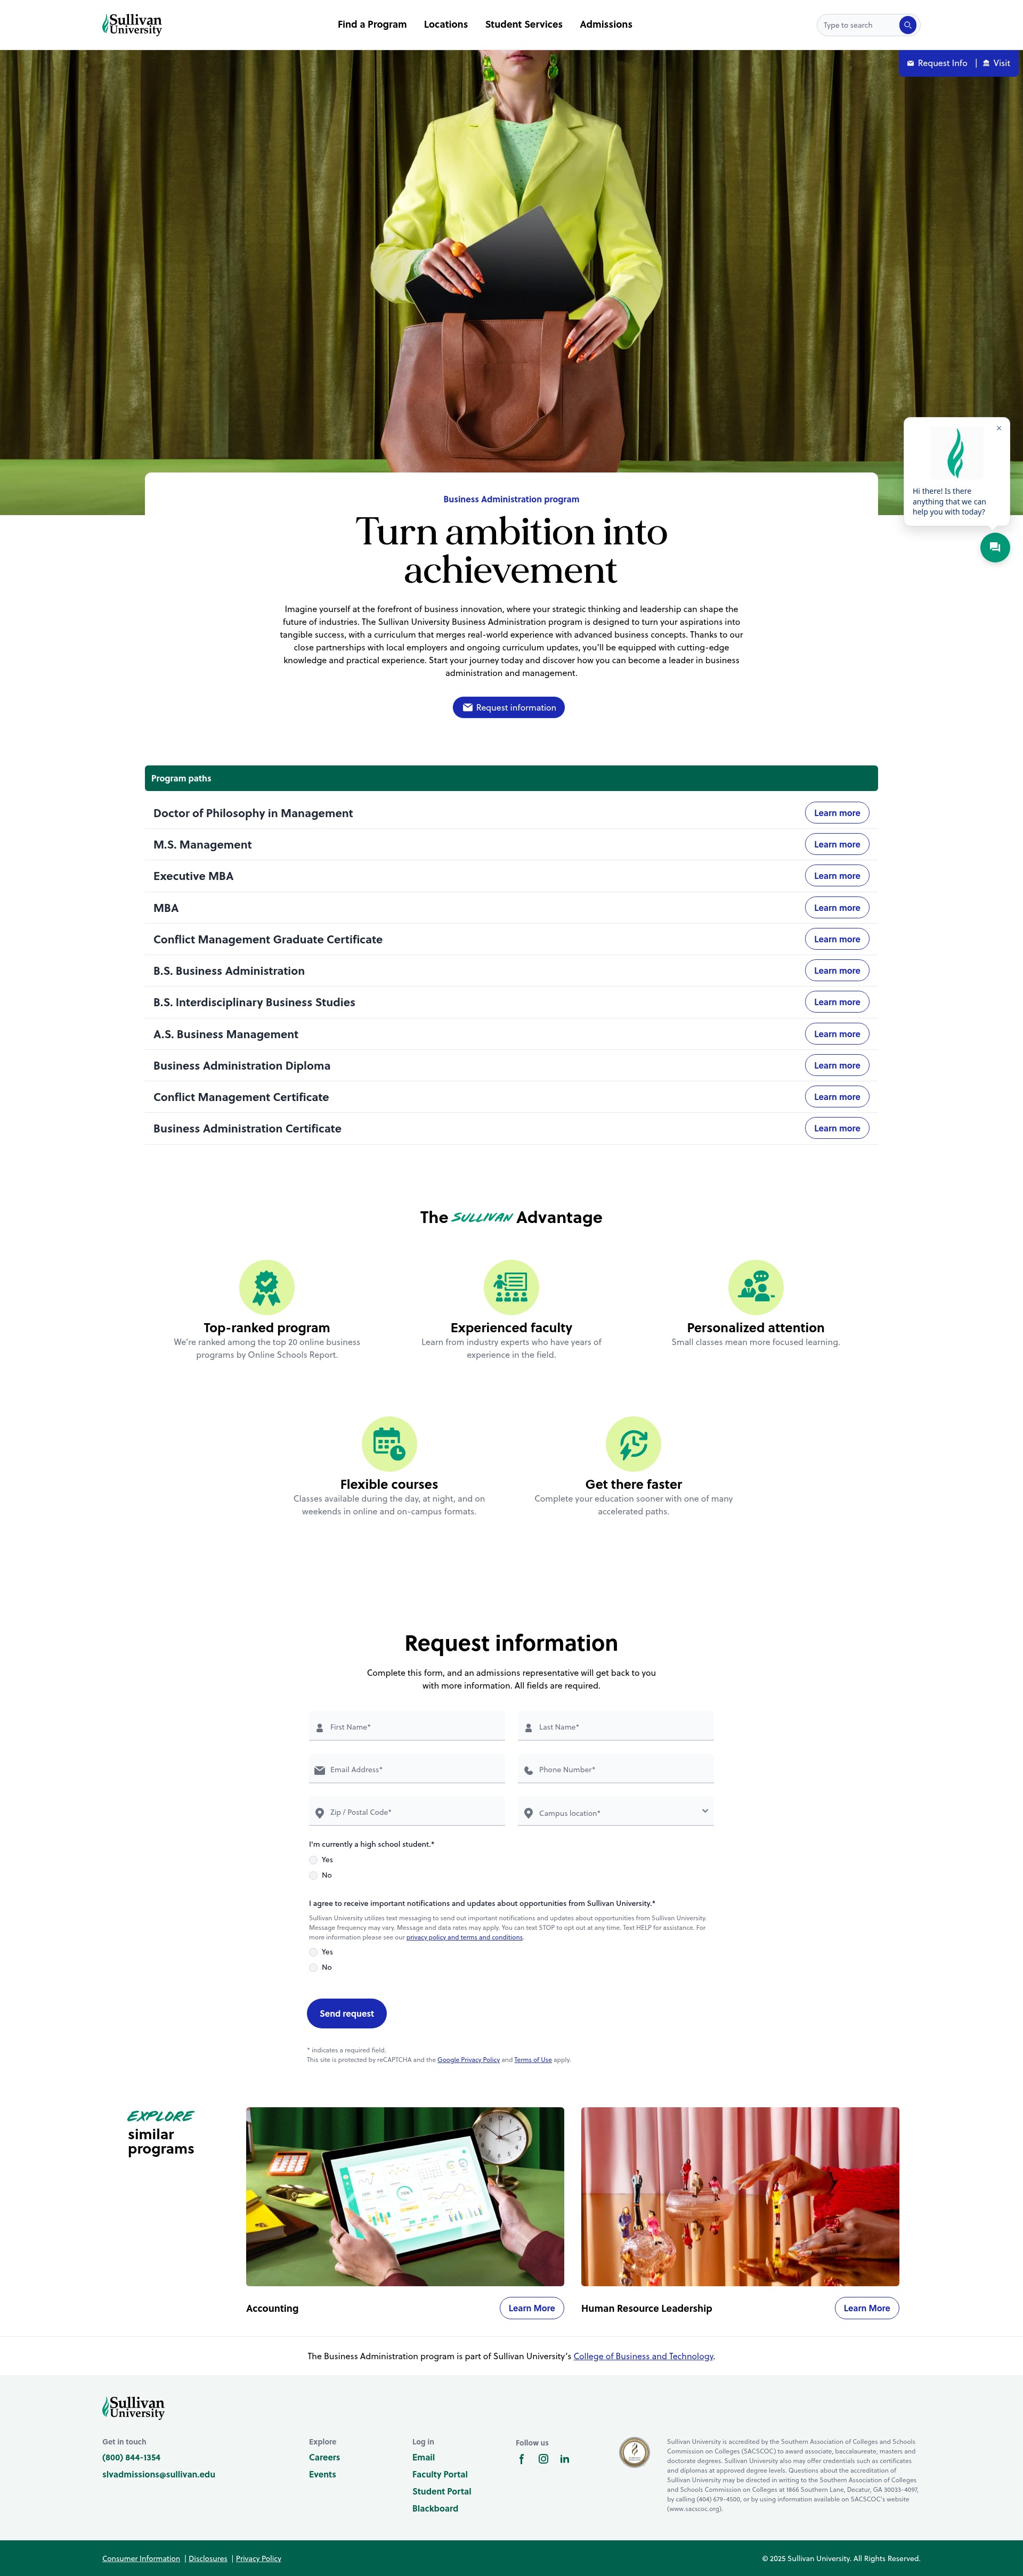This screenshot has height=2576, width=1023.
Task: Learn more about Doctor of Philosophy in Management
Action: 837,813
